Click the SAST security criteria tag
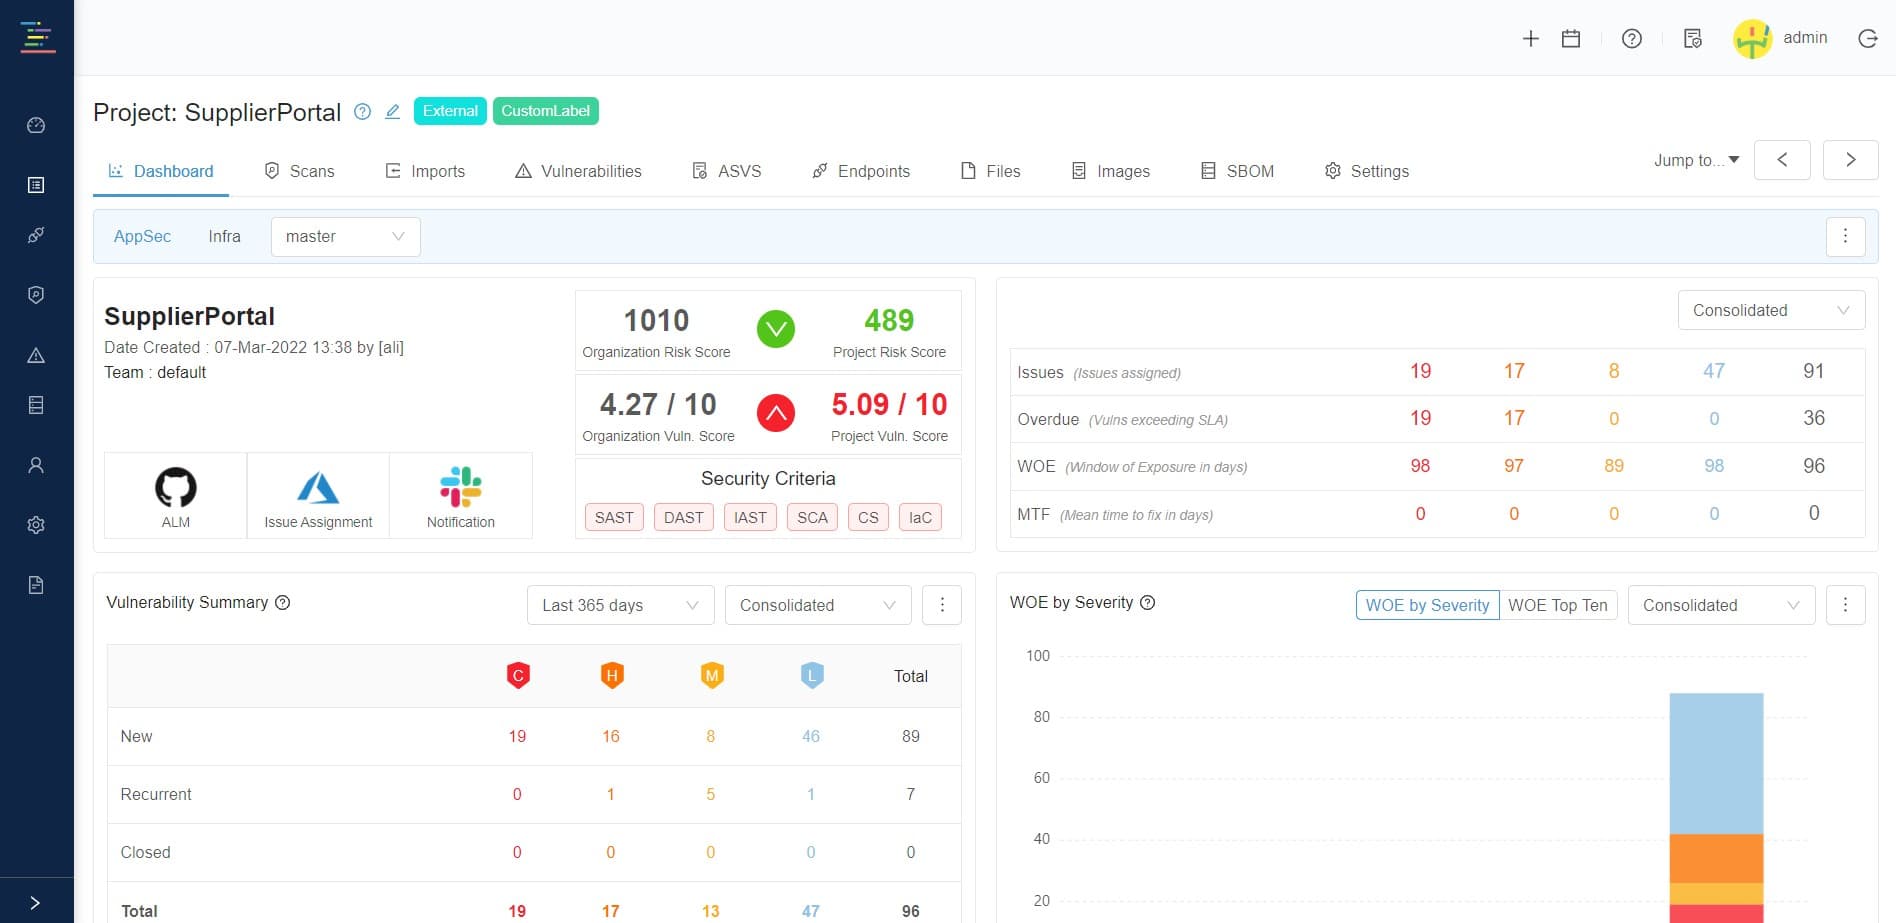 pyautogui.click(x=614, y=517)
